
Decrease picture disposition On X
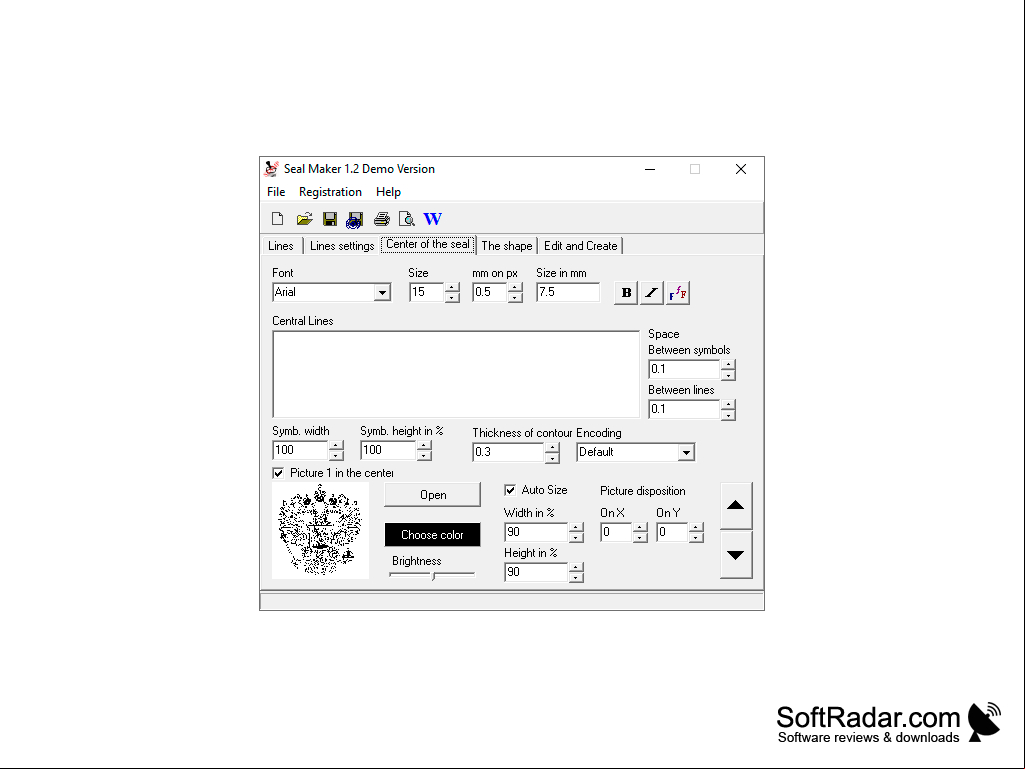tap(640, 538)
